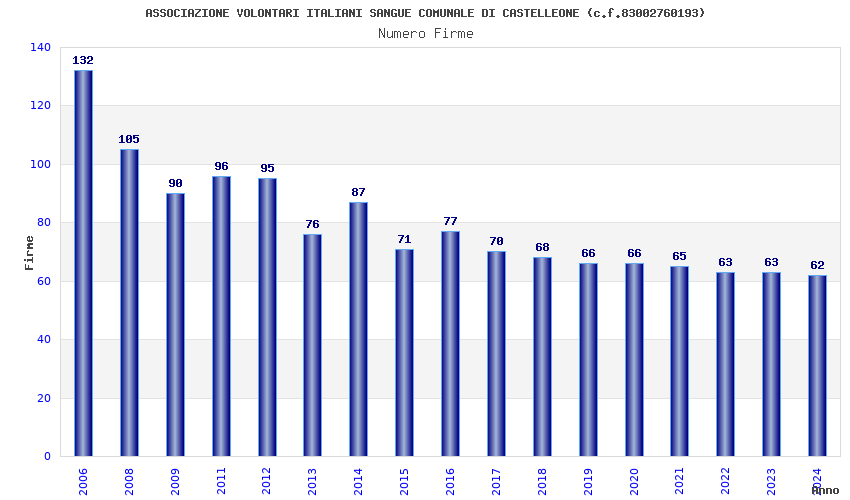Click the x-axis year label 2023
This screenshot has width=850, height=500.
tap(771, 482)
